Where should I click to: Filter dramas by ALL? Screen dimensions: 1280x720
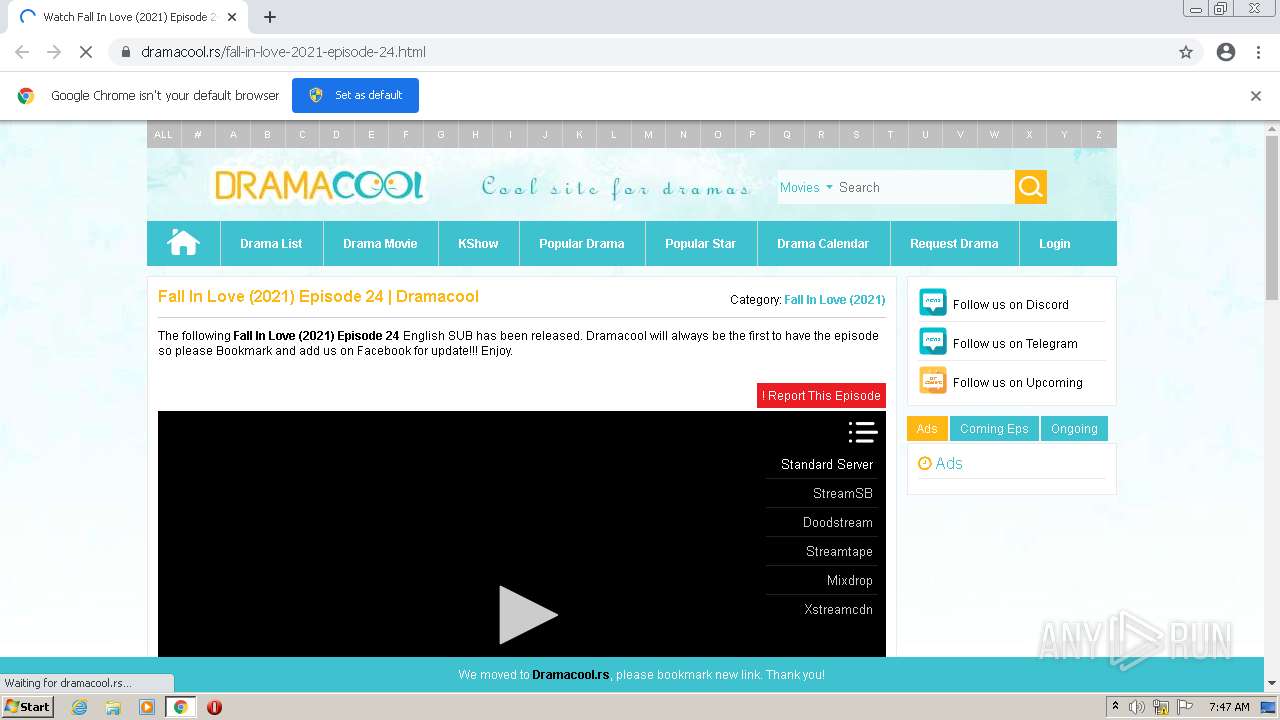tap(163, 134)
